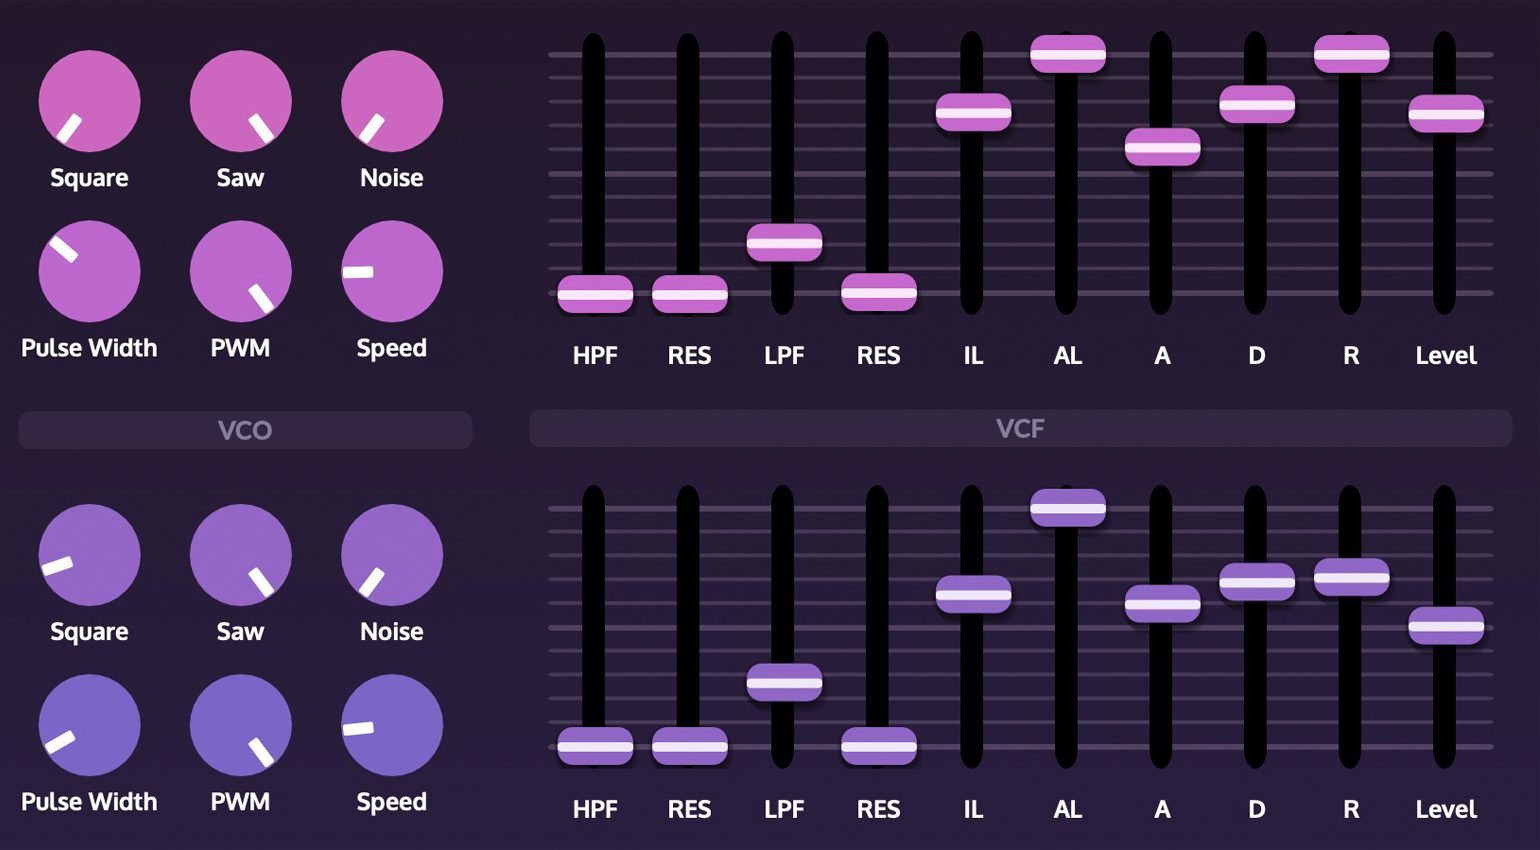Screen dimensions: 1540x850
Task: Select the Noise knob in the top section
Action: 391,100
